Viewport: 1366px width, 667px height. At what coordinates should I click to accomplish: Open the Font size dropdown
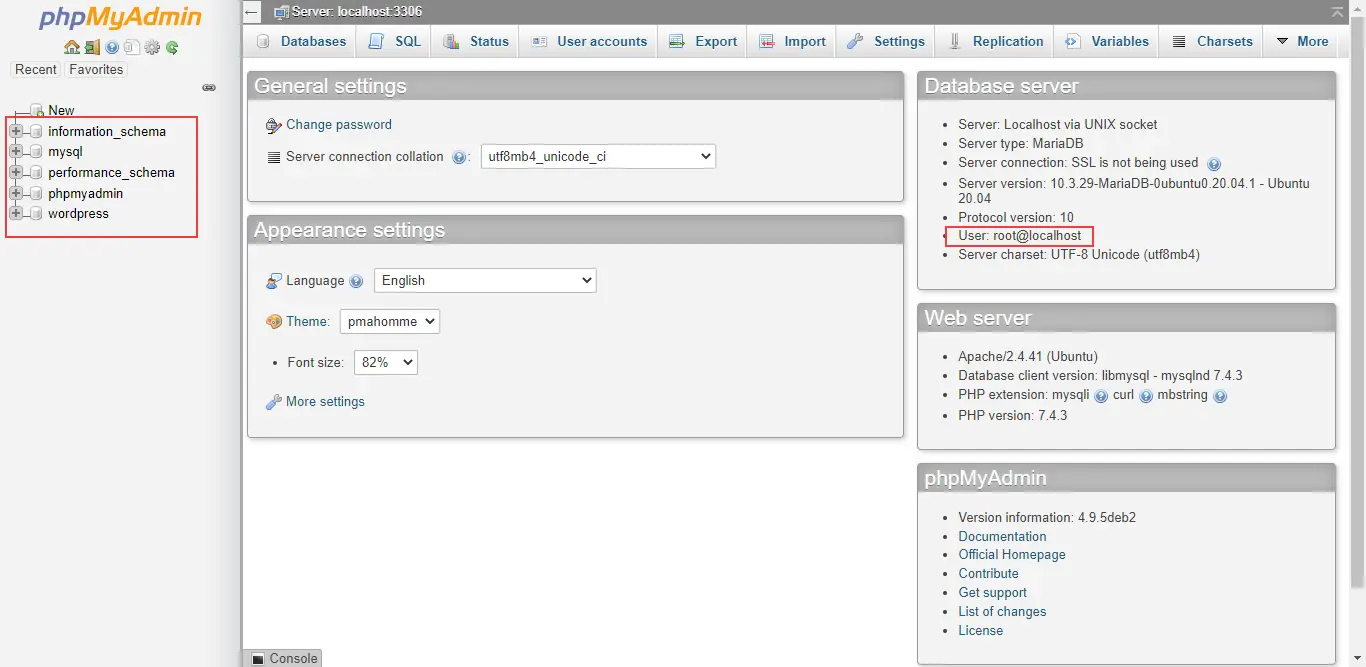click(385, 363)
